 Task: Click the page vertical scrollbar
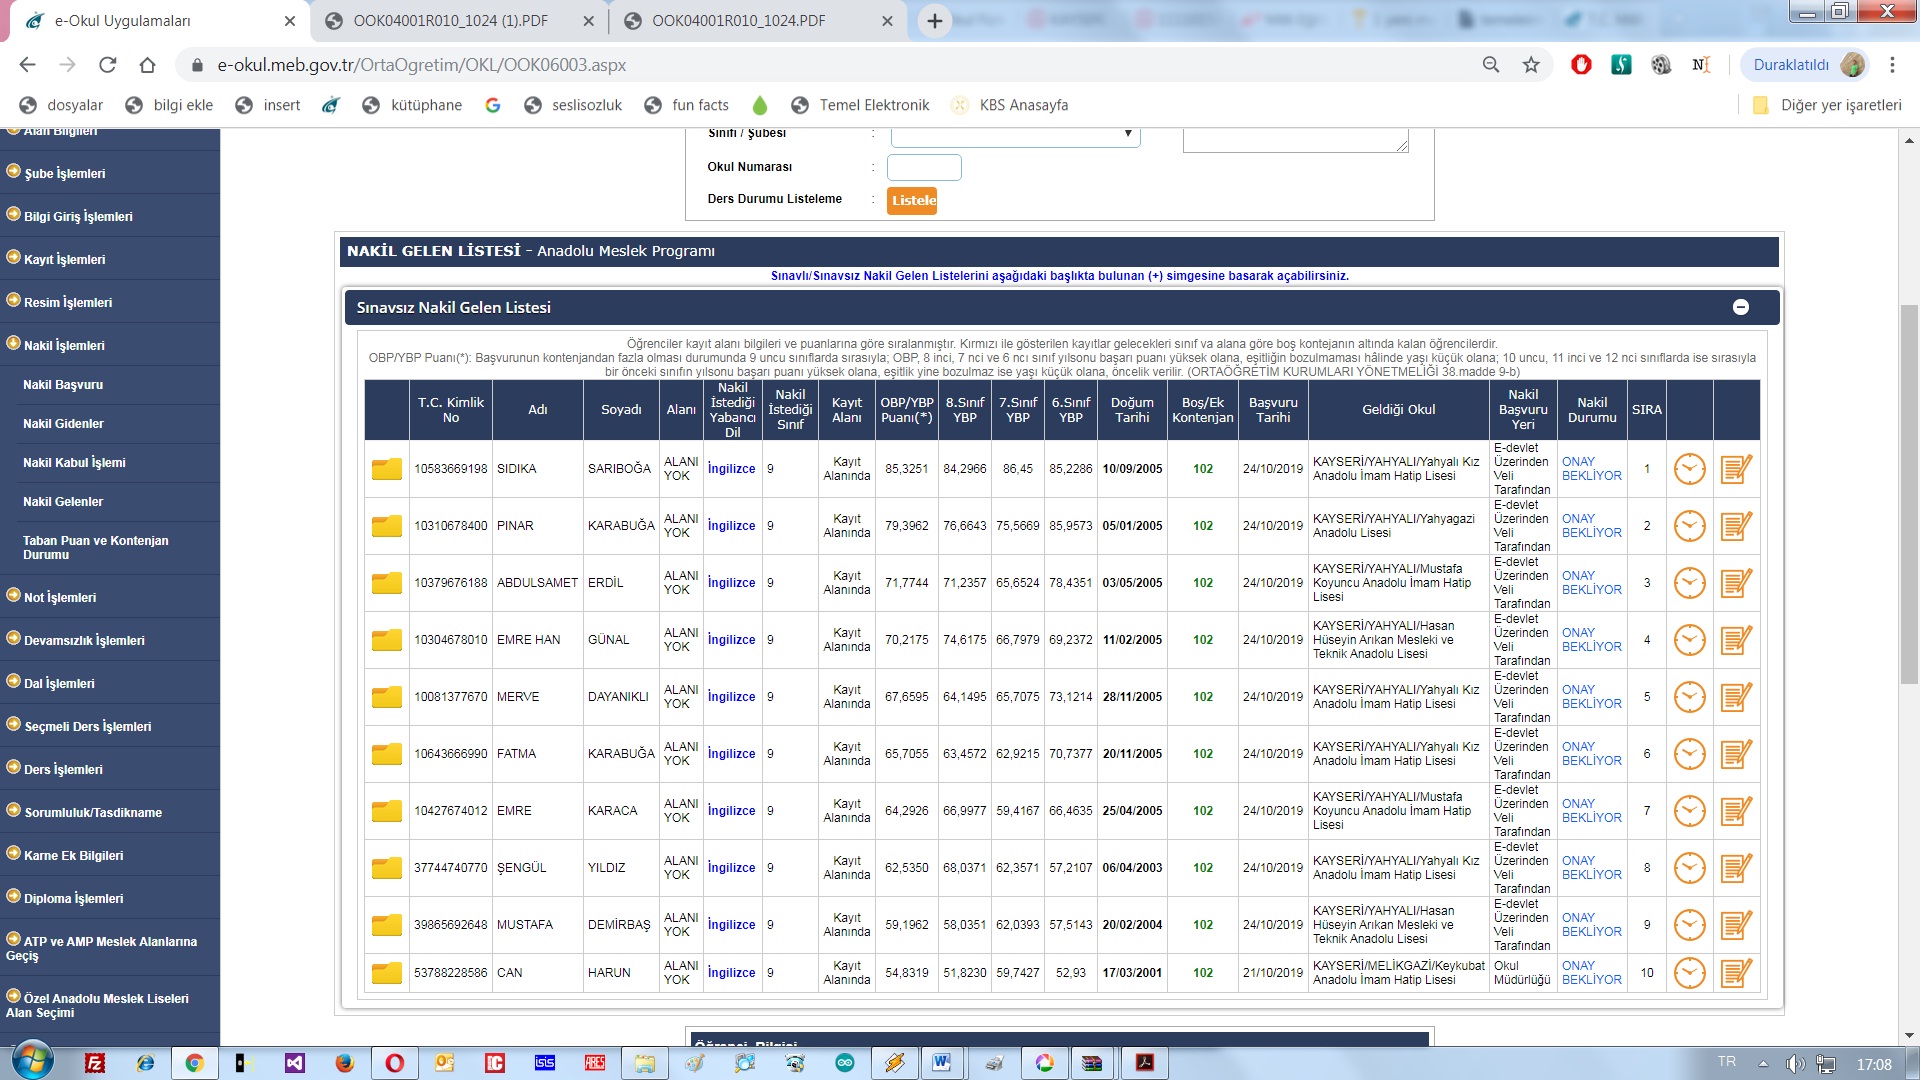coord(1909,495)
